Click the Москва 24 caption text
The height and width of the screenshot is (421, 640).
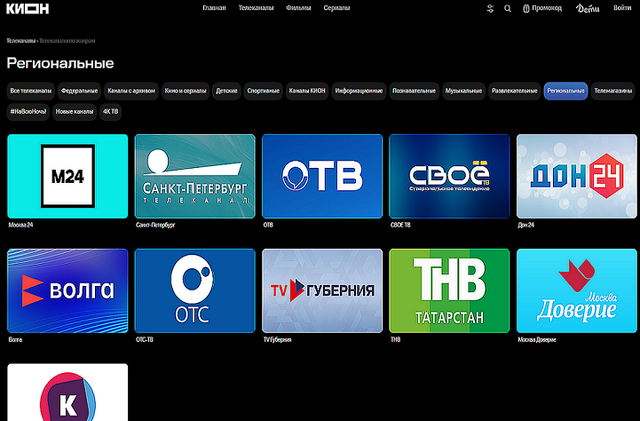[x=21, y=225]
